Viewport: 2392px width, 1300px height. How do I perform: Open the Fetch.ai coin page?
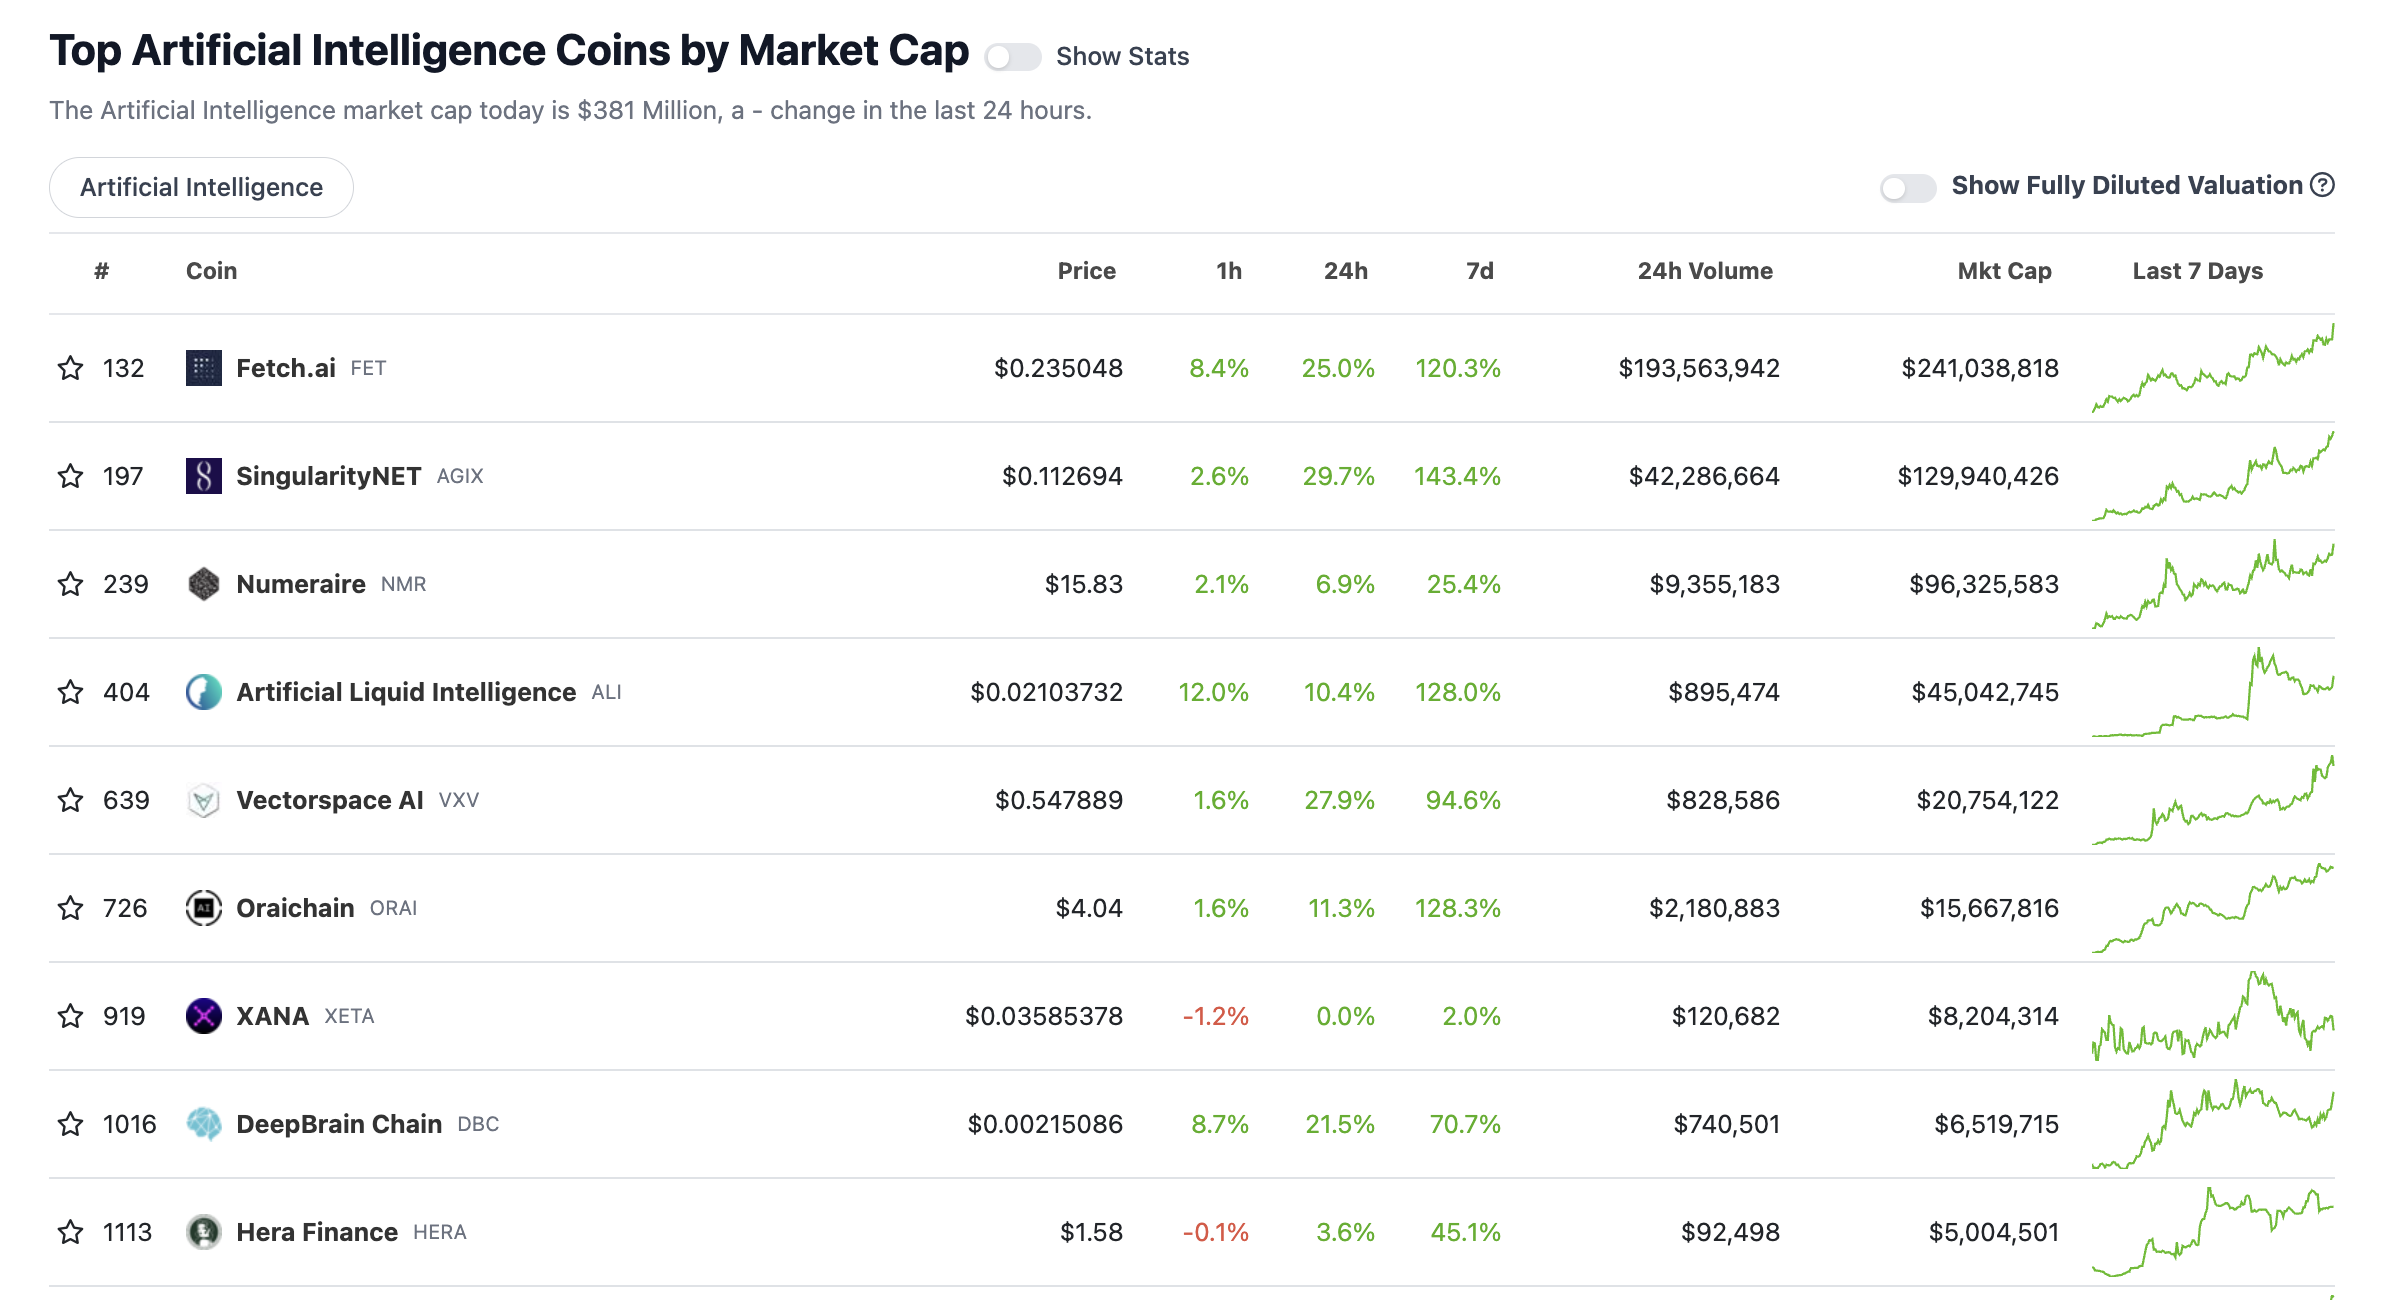286,368
